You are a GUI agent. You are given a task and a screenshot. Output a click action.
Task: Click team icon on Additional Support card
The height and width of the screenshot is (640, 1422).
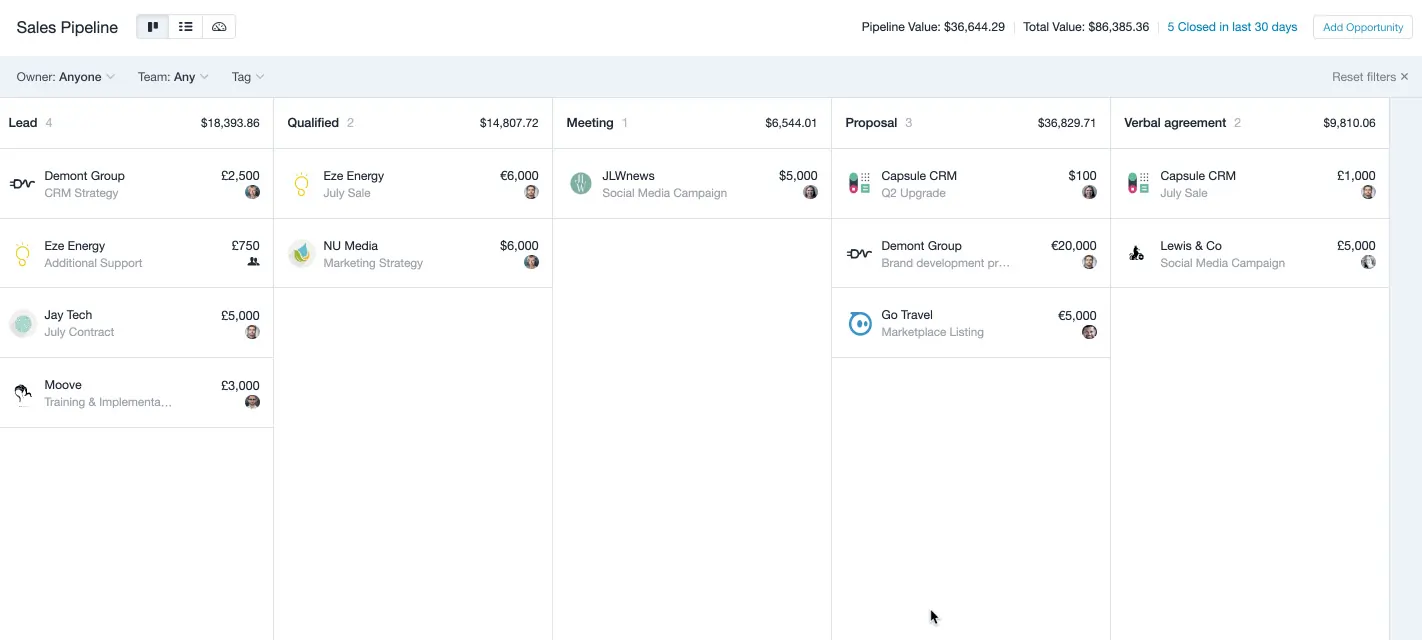(x=253, y=262)
